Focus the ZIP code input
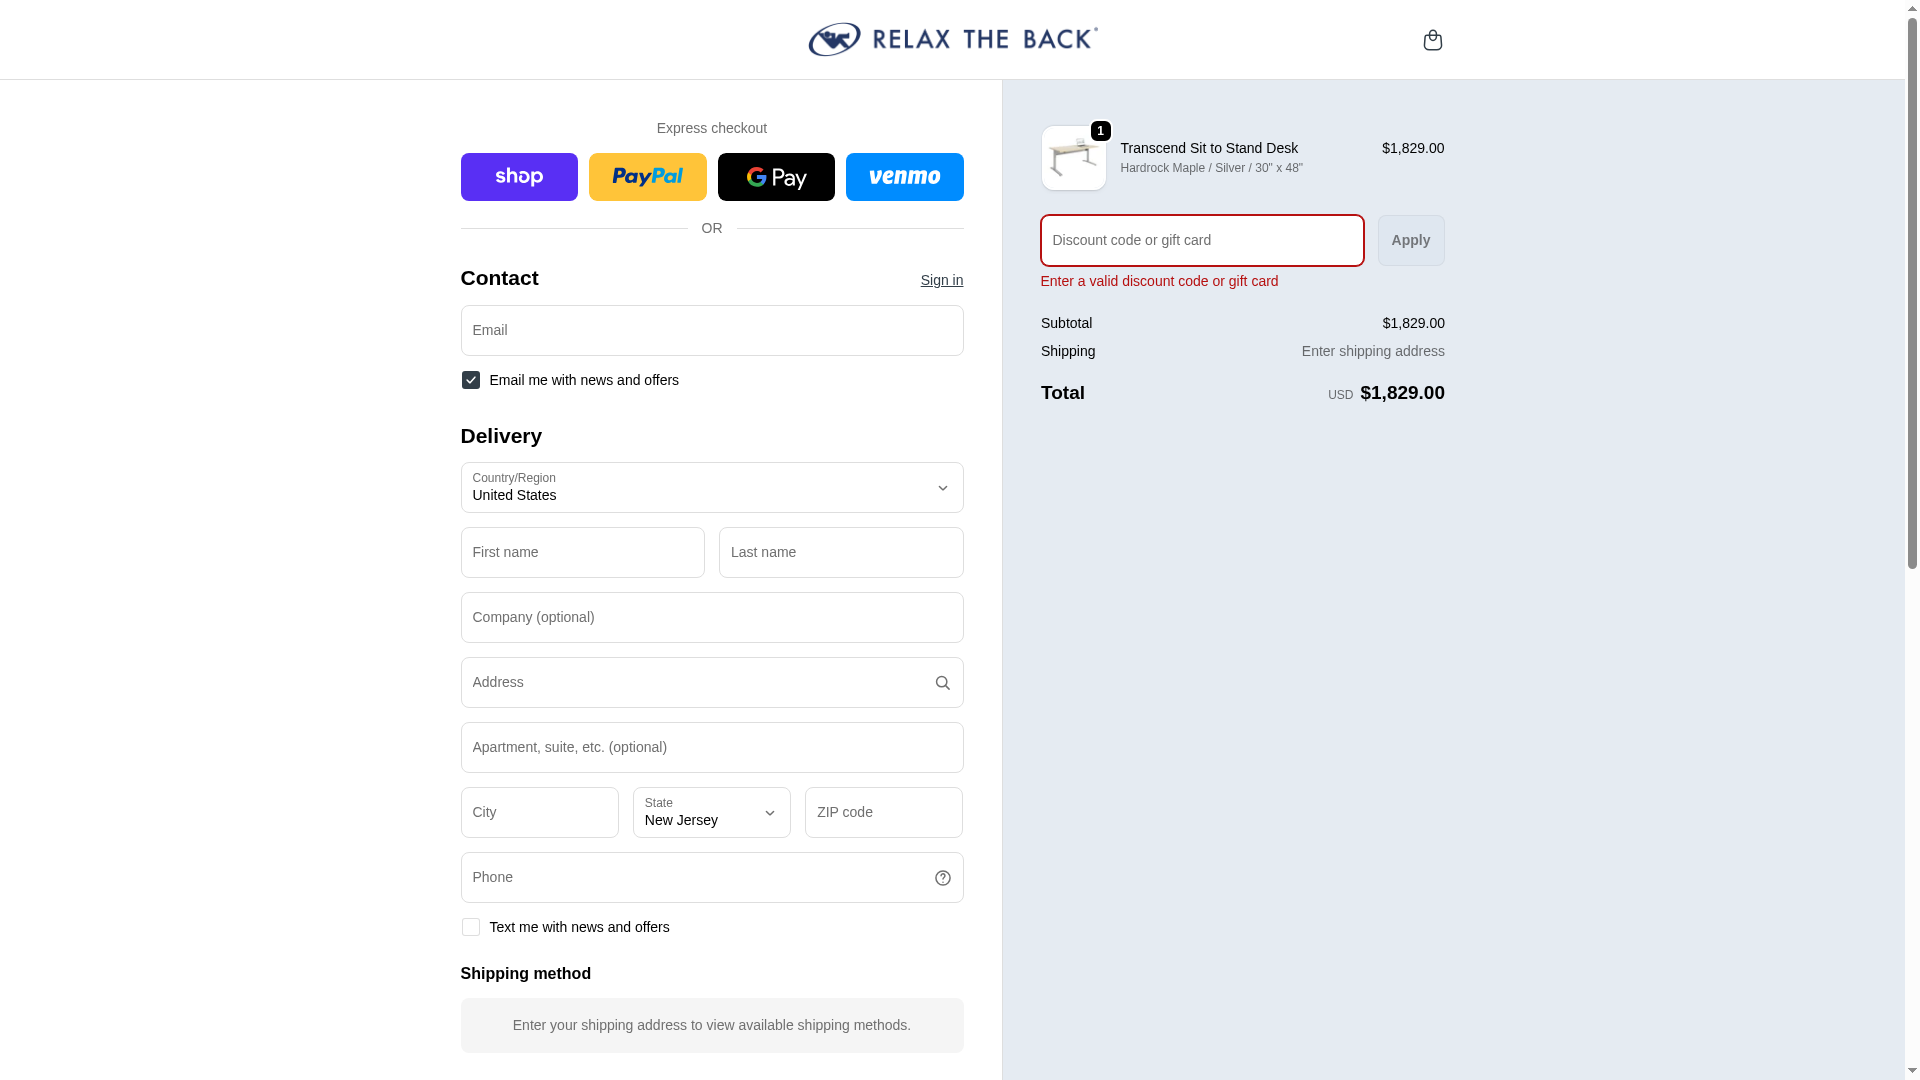Viewport: 1920px width, 1080px height. (883, 813)
